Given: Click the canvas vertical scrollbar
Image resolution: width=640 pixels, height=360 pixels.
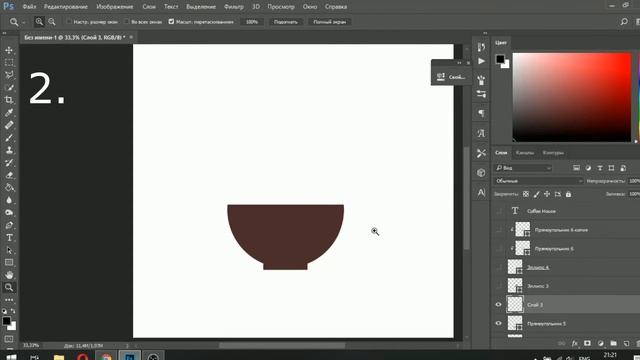Looking at the screenshot, I should (x=467, y=198).
